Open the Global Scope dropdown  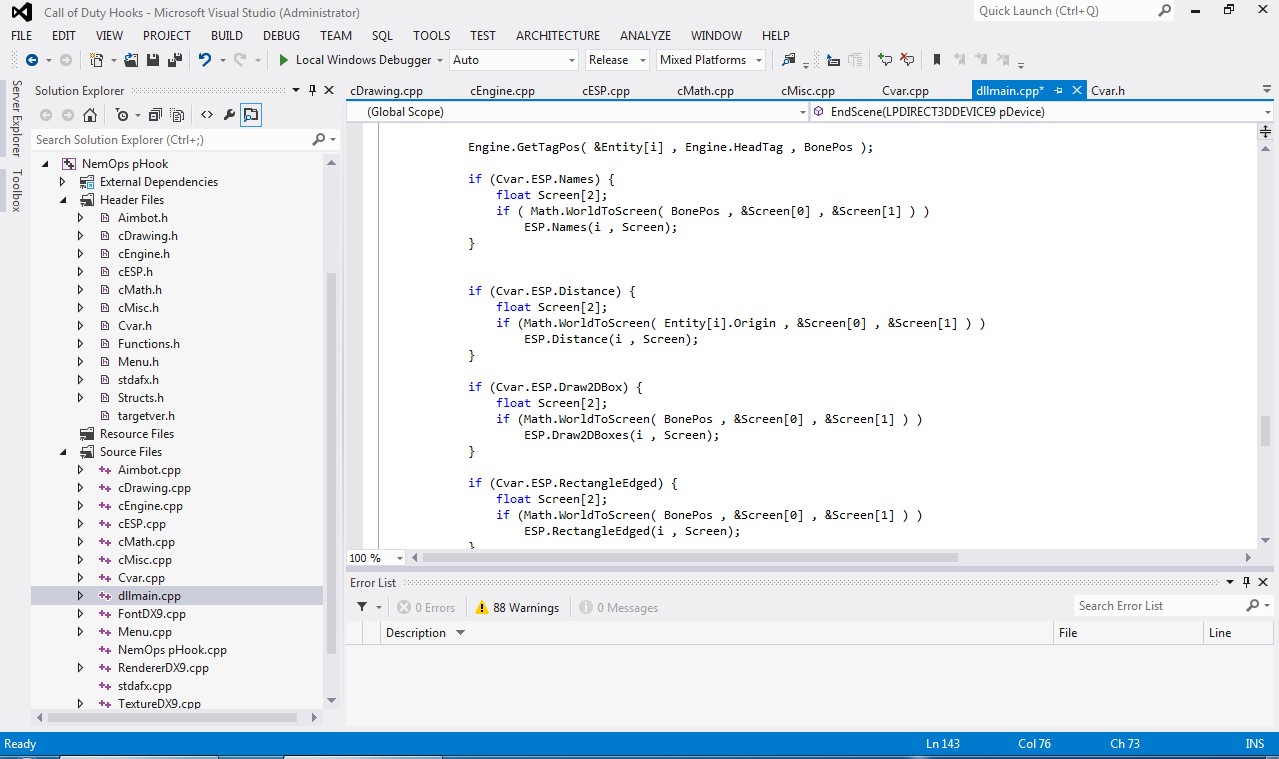point(803,112)
